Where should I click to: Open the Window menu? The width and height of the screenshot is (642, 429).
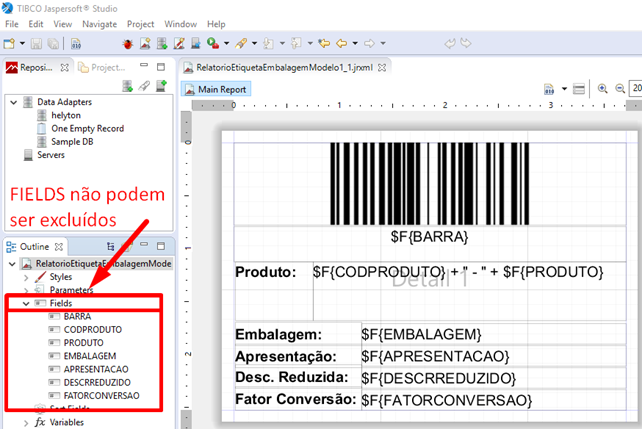[181, 24]
